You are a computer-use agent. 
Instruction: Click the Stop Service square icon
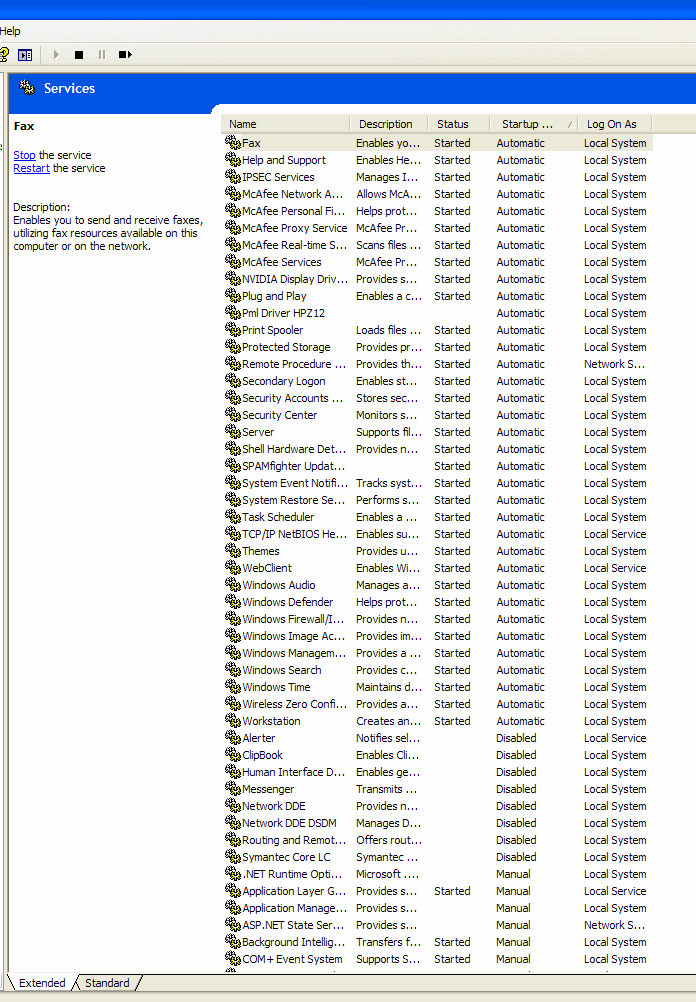coord(79,55)
